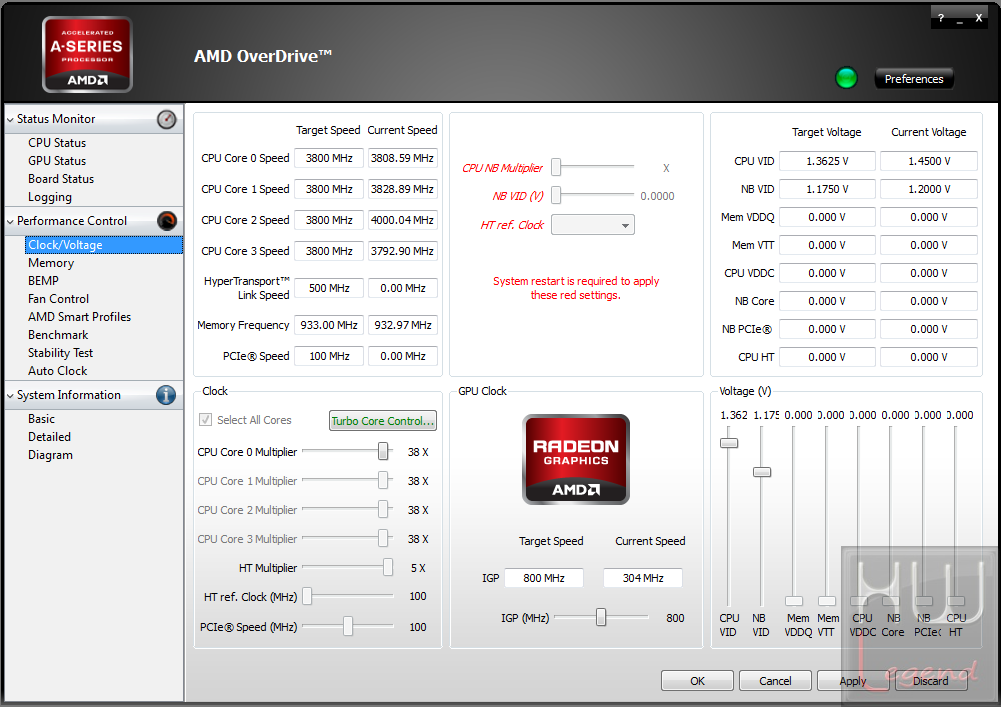This screenshot has width=1001, height=707.
Task: Click the CPU VID current voltage 1.4500 V
Action: [929, 161]
